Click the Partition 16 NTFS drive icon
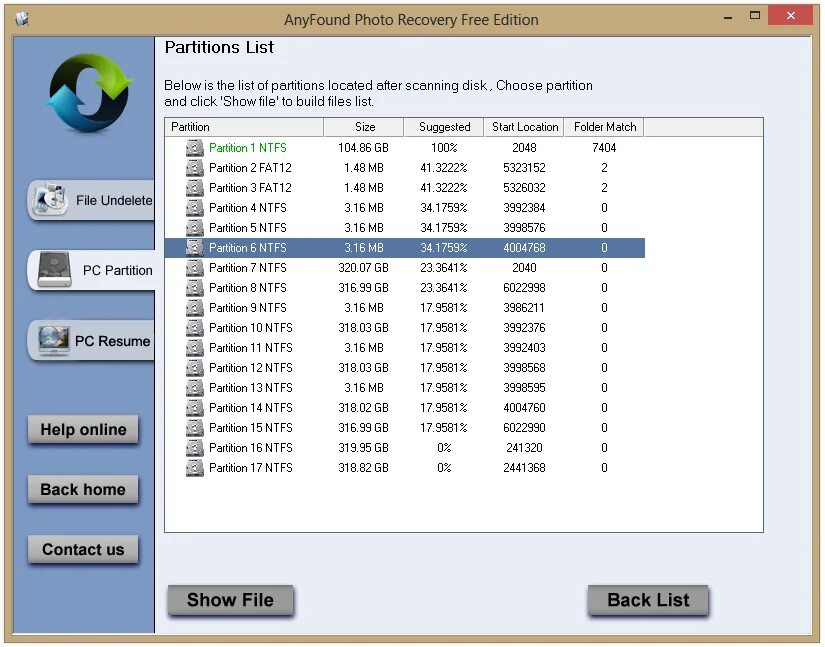The height and width of the screenshot is (647, 825). [x=195, y=448]
